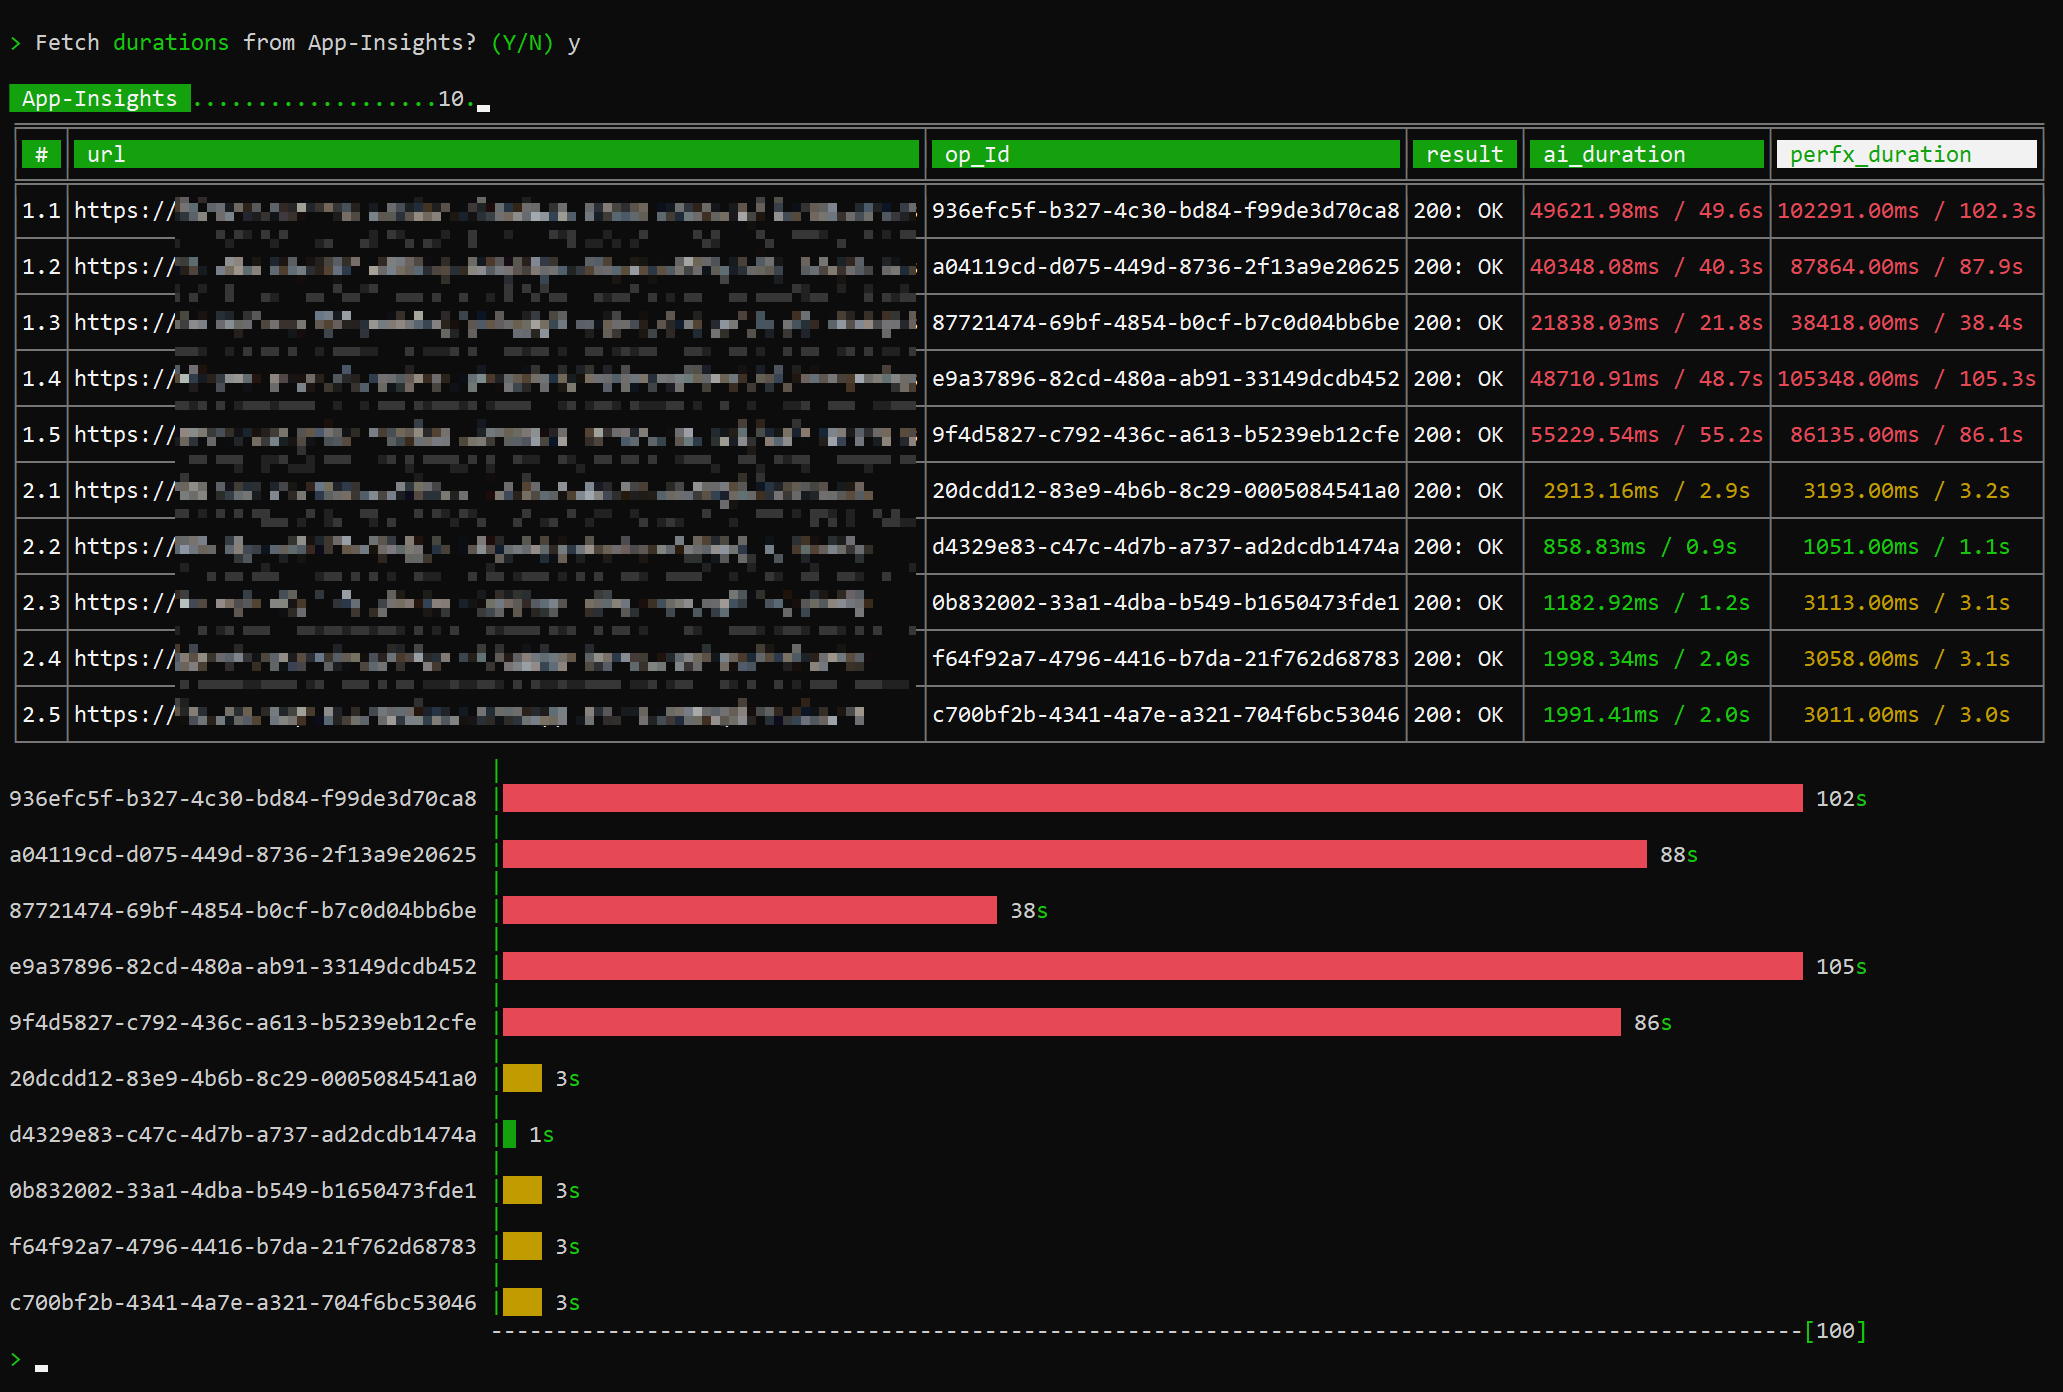Click the bottom command prompt cursor
The height and width of the screenshot is (1392, 2063).
41,1365
